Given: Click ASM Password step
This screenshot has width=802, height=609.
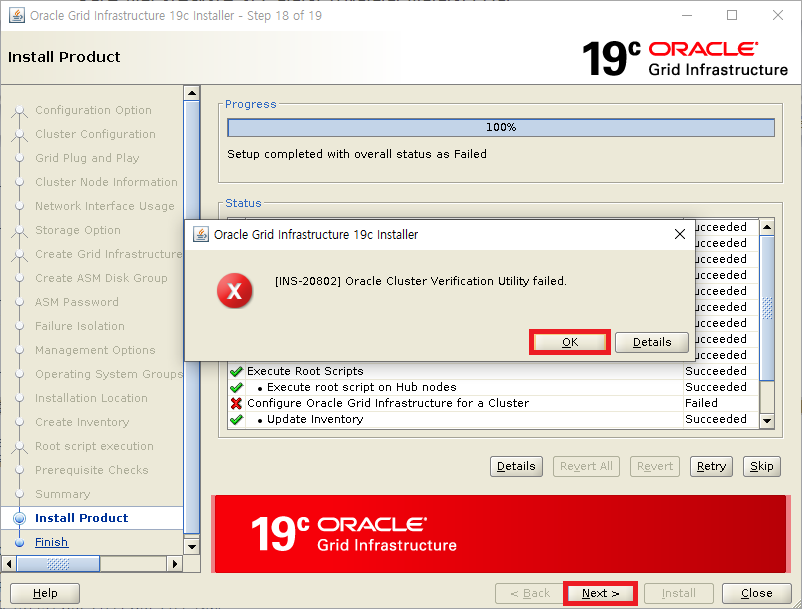Looking at the screenshot, I should (77, 302).
